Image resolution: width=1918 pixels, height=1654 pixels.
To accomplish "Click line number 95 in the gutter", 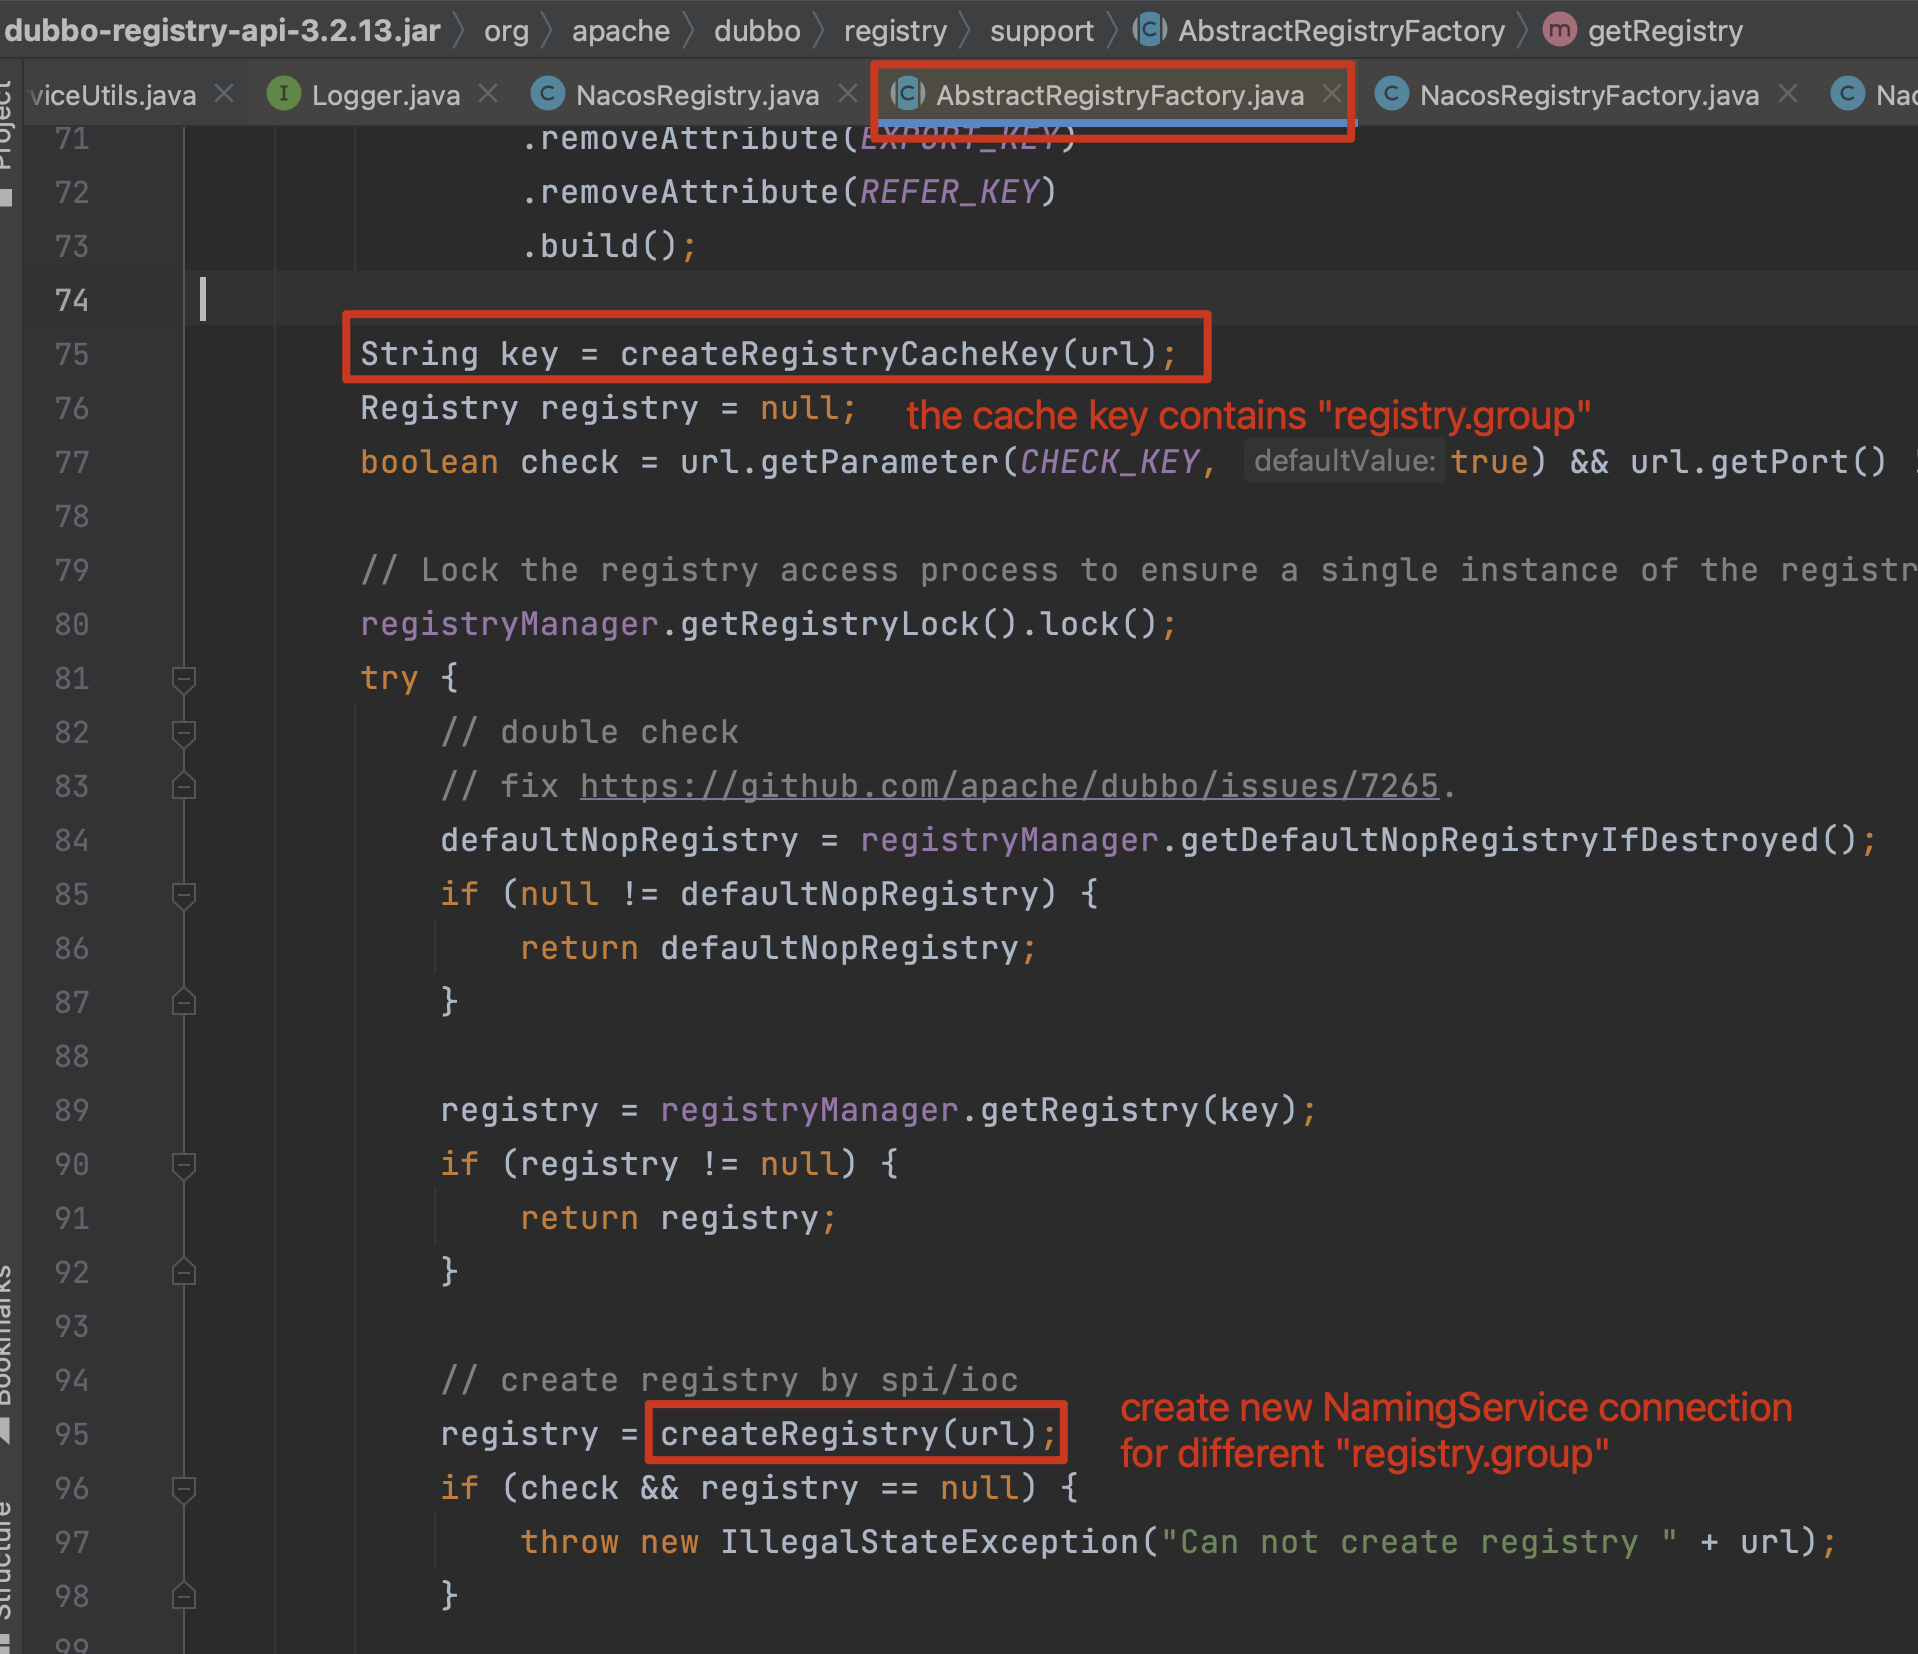I will (72, 1434).
